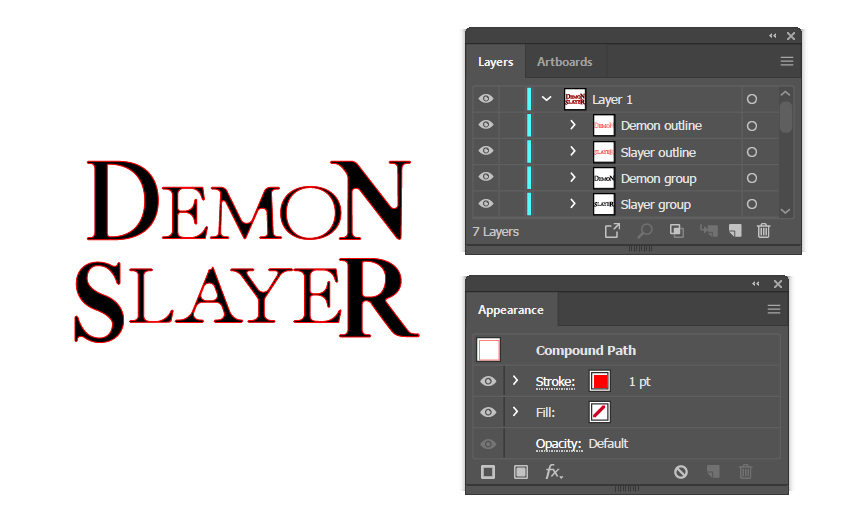Click Layers panel trash Delete Selection icon
850x520 pixels.
coord(763,231)
